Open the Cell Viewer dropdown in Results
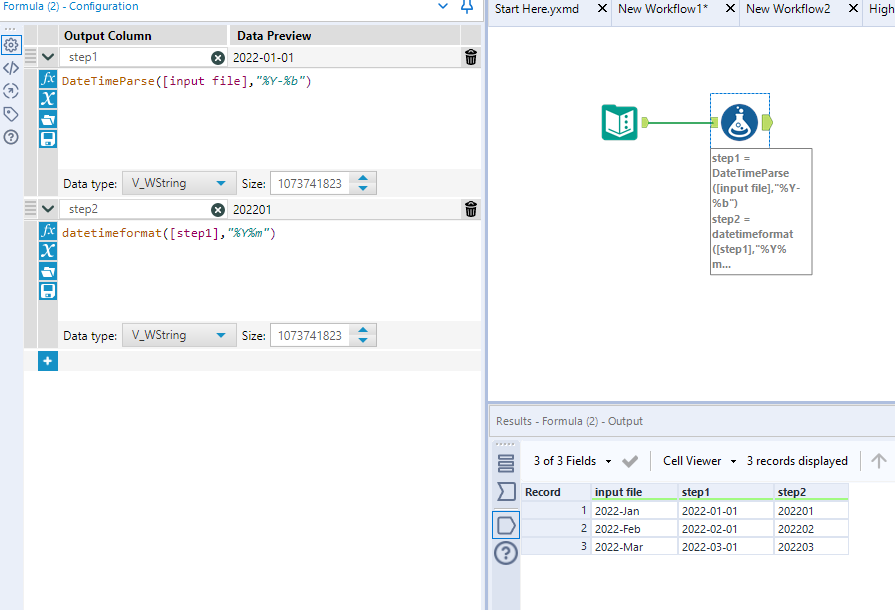This screenshot has height=610, width=895. [698, 461]
